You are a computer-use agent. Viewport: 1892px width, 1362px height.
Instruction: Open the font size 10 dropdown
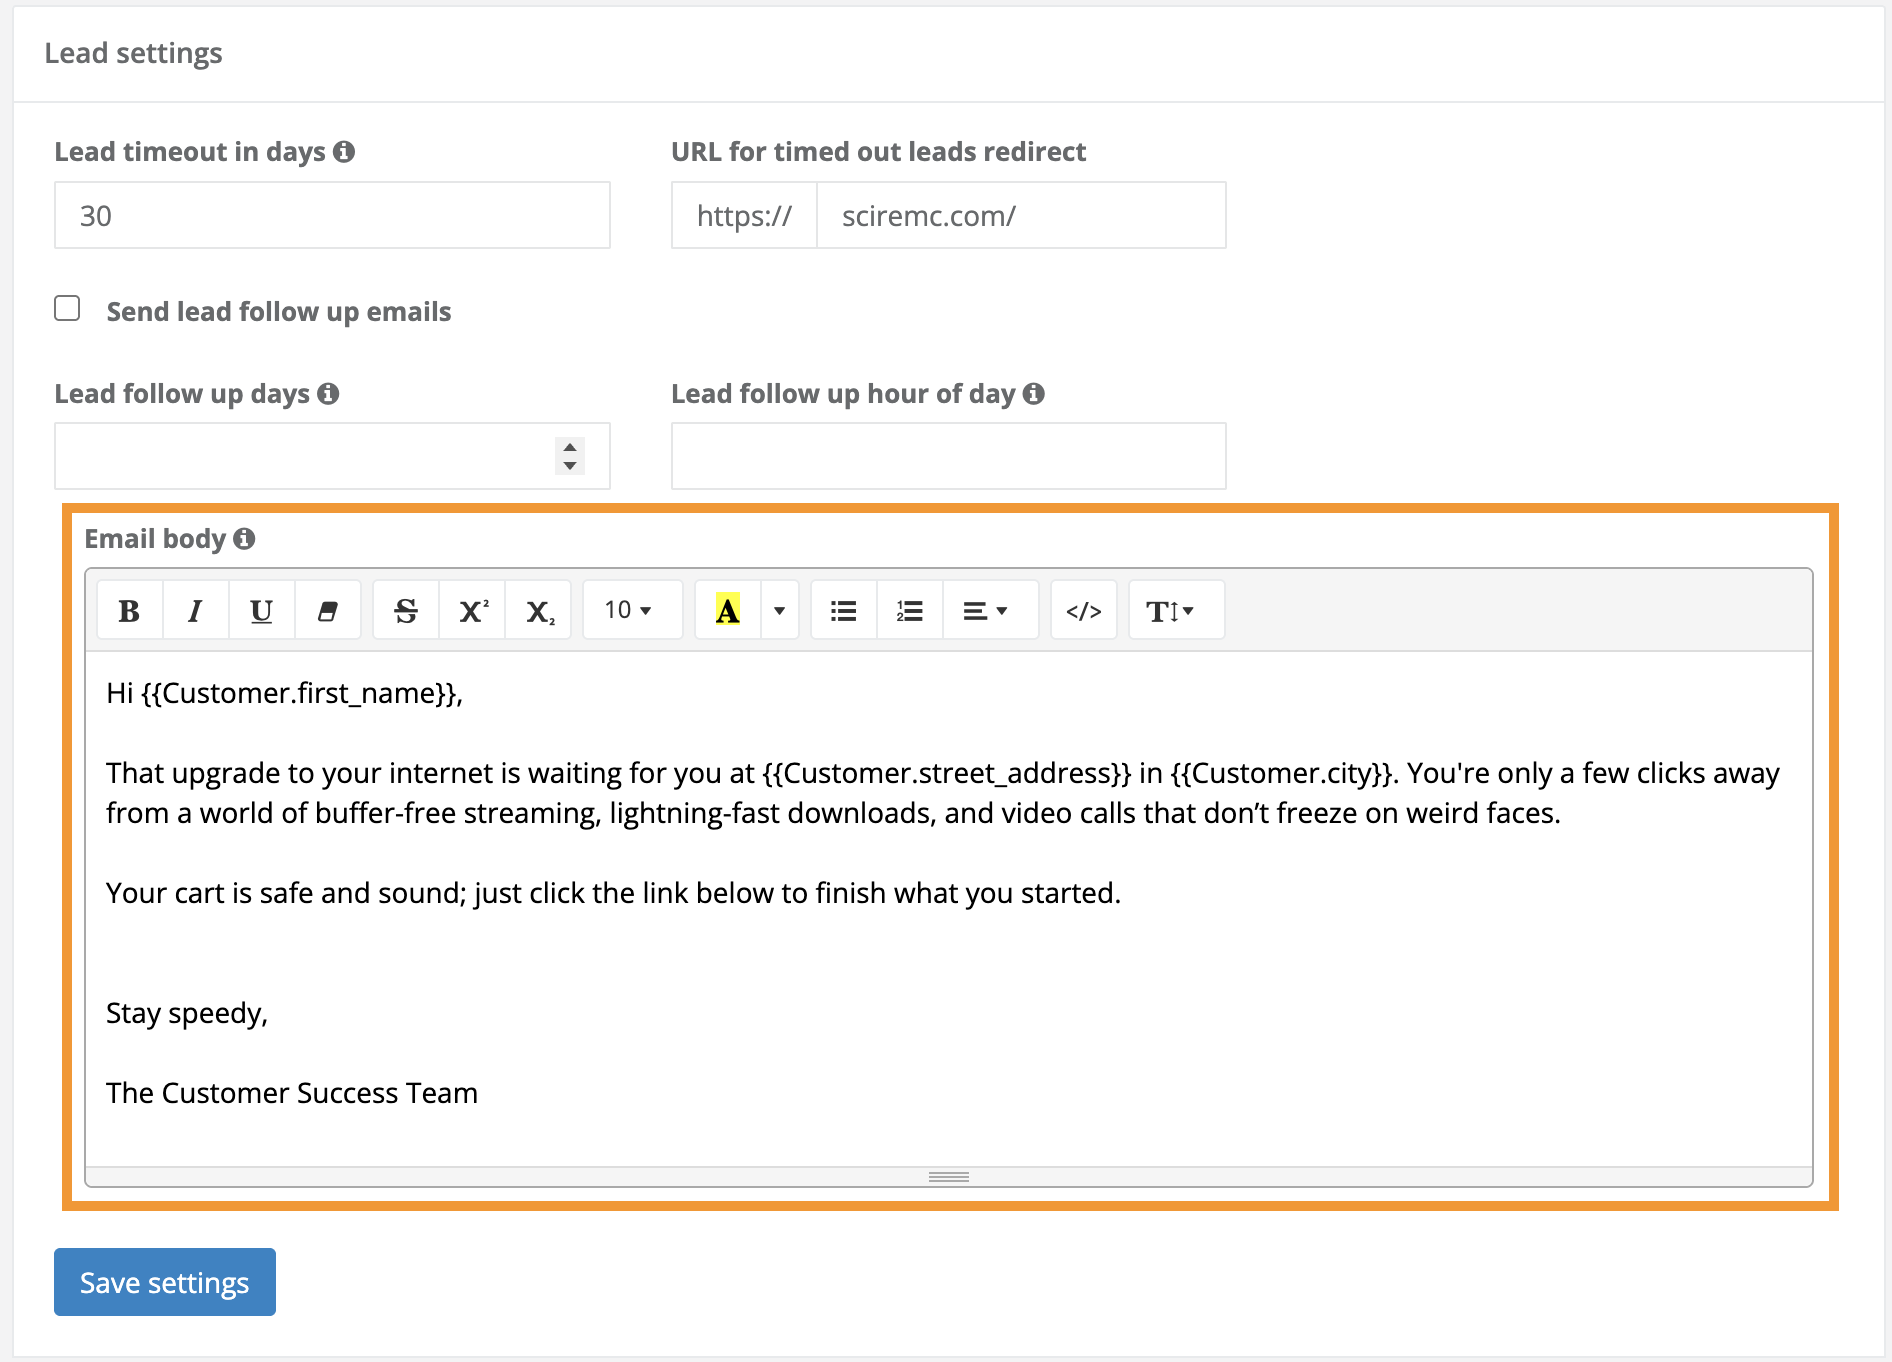[630, 609]
